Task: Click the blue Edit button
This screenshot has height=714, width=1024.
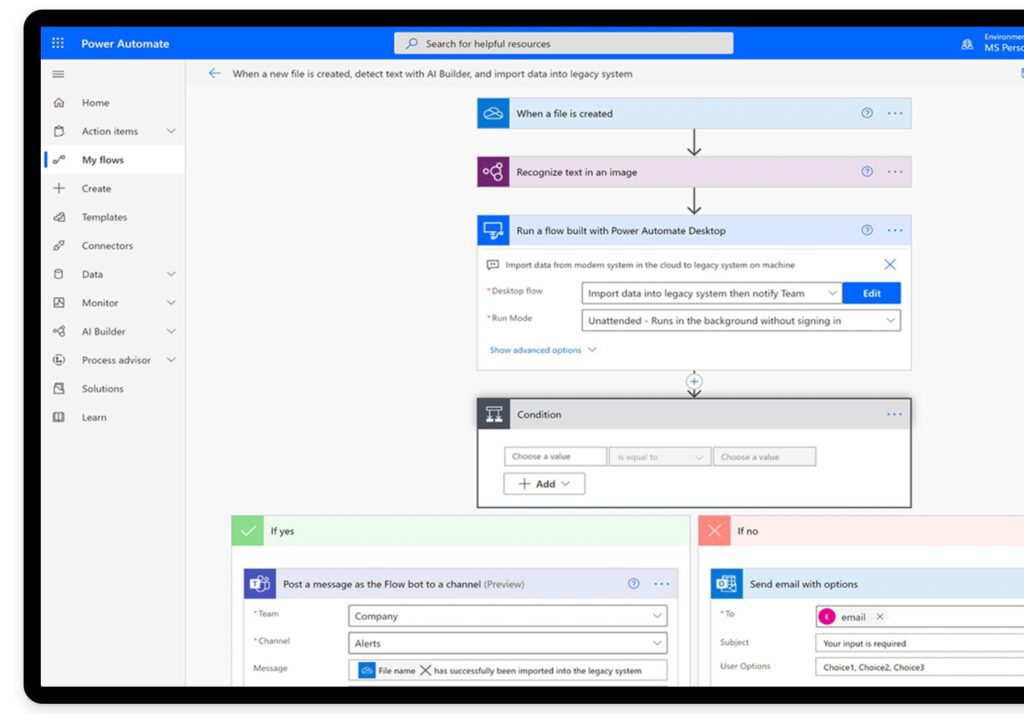Action: click(x=871, y=293)
